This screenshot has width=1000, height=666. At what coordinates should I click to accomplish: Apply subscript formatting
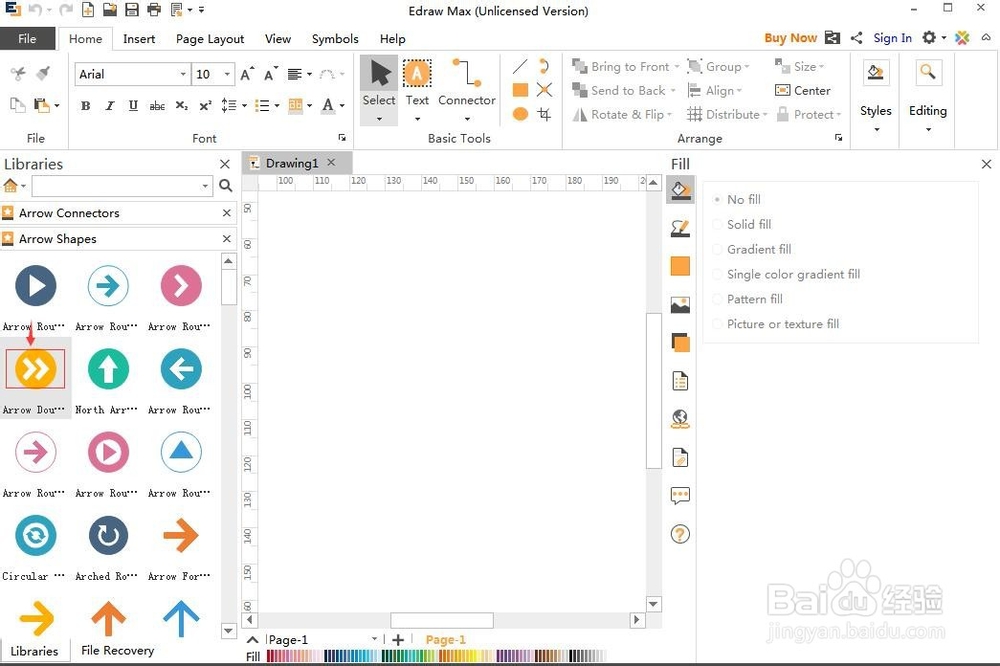pos(182,106)
